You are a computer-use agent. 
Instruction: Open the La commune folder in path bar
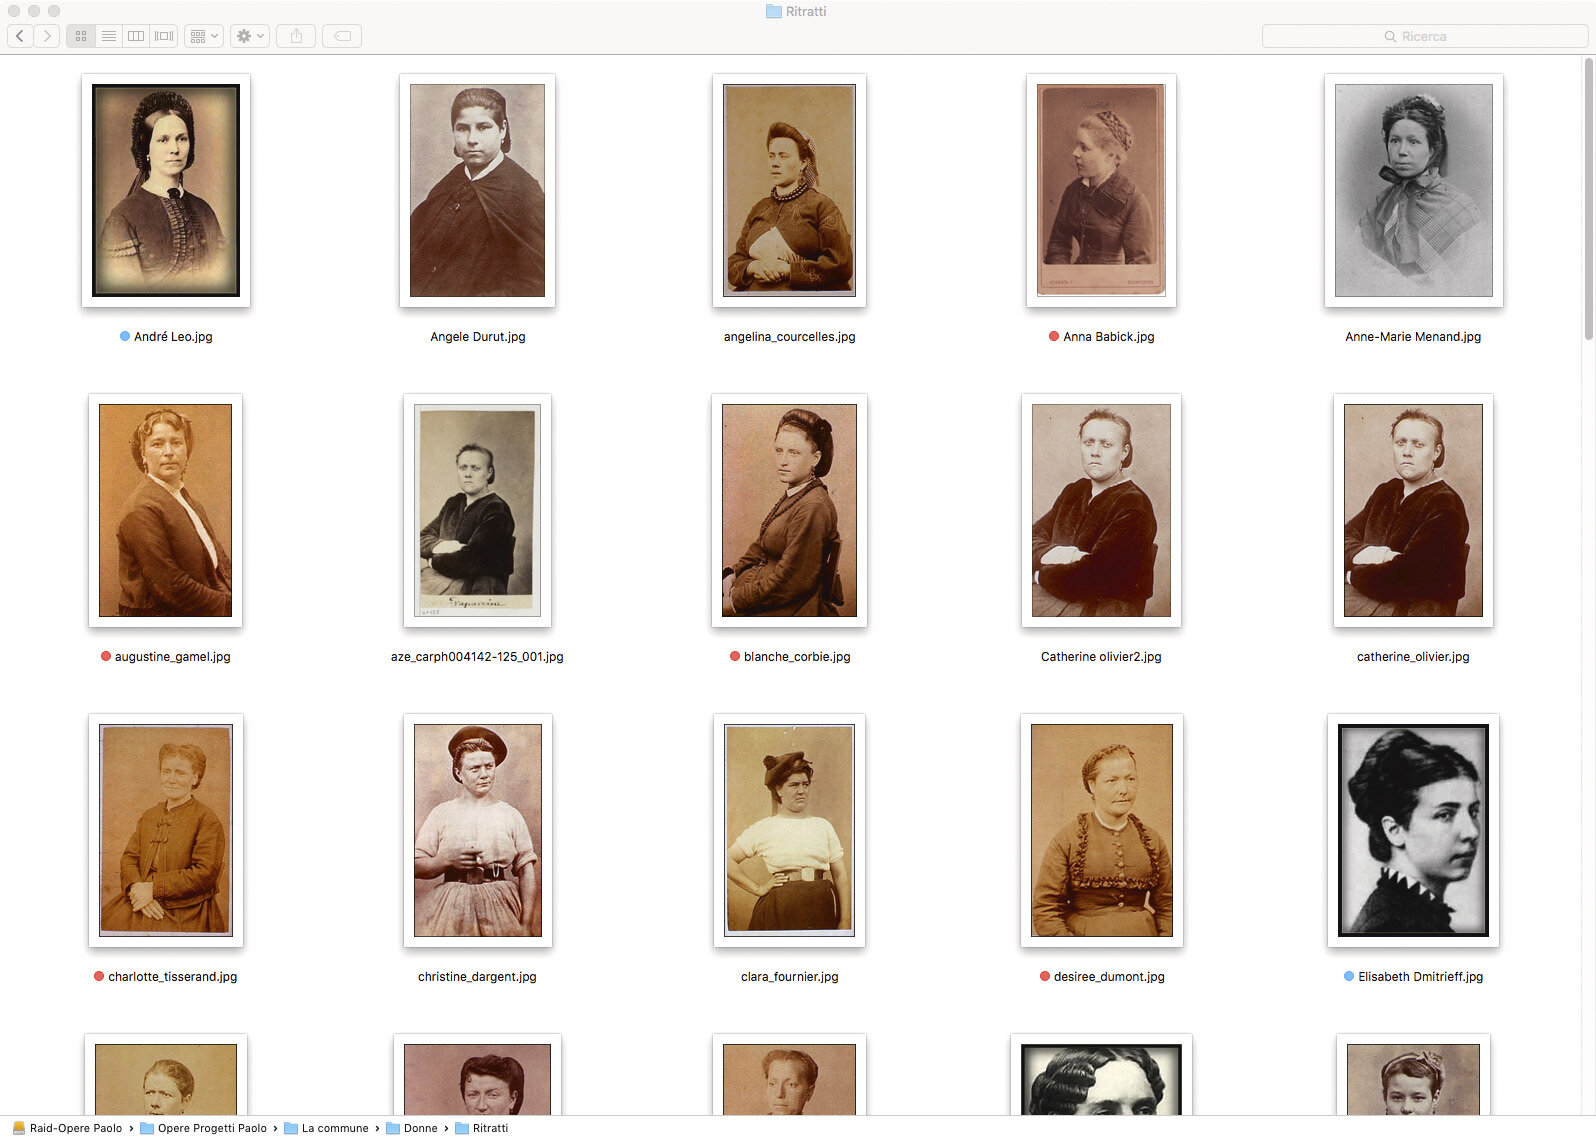[334, 1128]
